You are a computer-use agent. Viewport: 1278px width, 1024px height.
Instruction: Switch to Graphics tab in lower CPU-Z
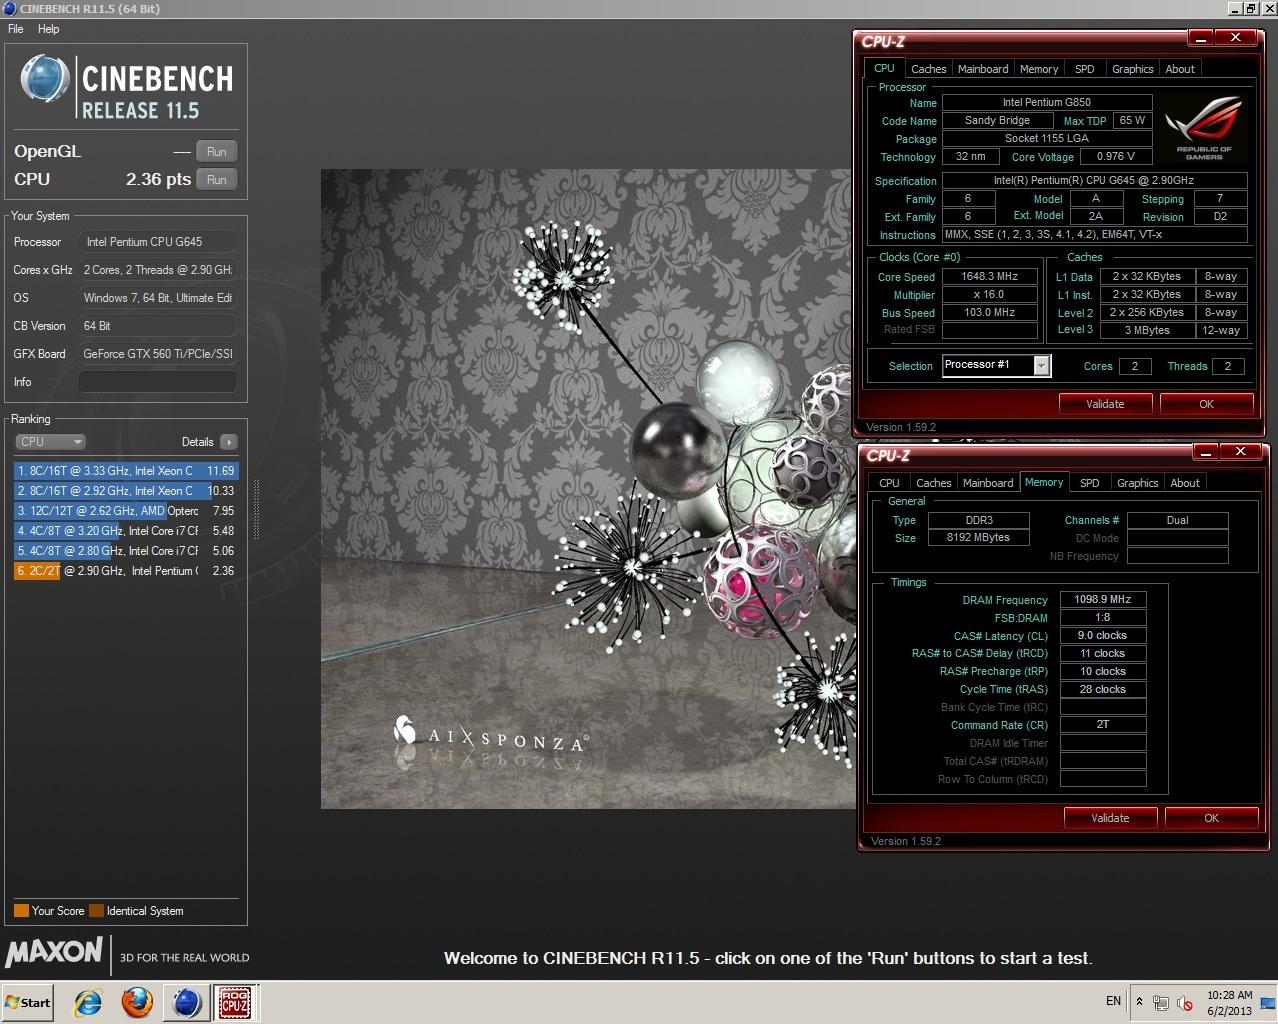pyautogui.click(x=1138, y=483)
